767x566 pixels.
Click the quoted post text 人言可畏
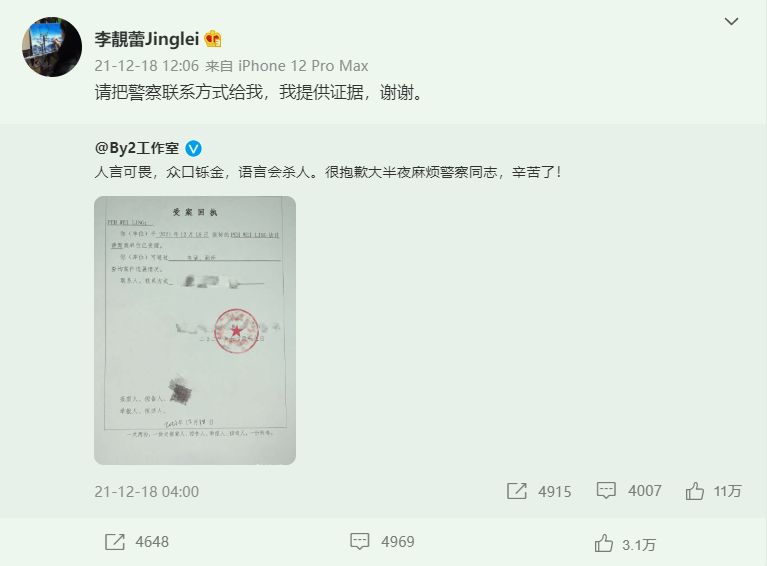123,172
